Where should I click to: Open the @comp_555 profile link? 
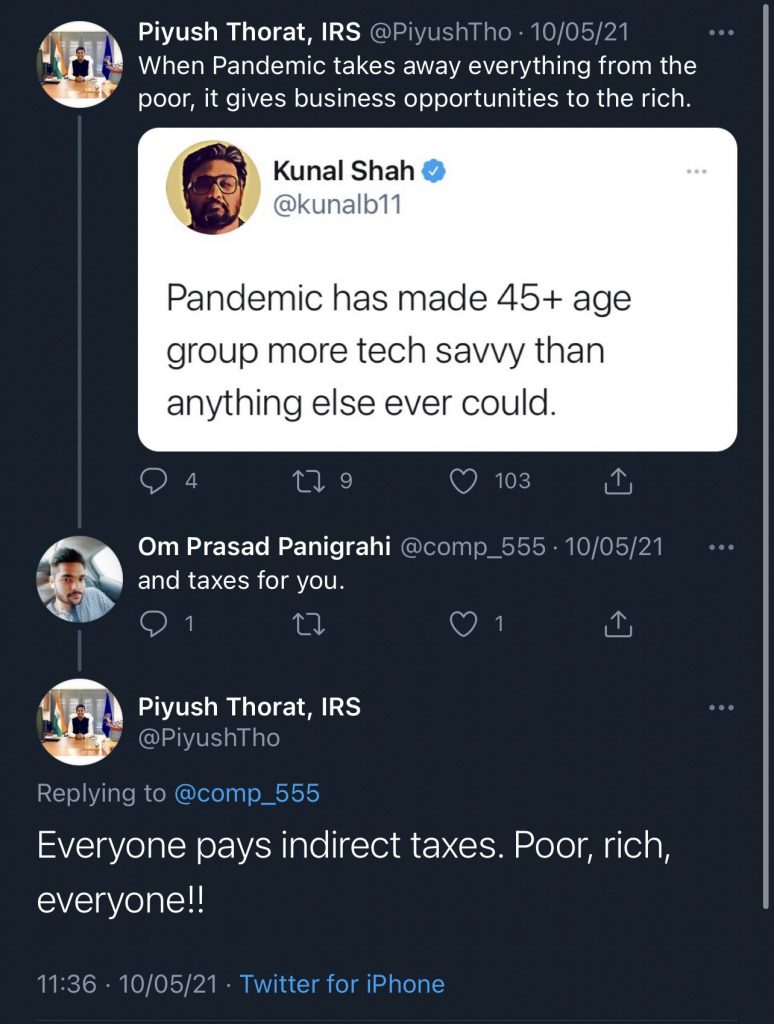pos(247,794)
